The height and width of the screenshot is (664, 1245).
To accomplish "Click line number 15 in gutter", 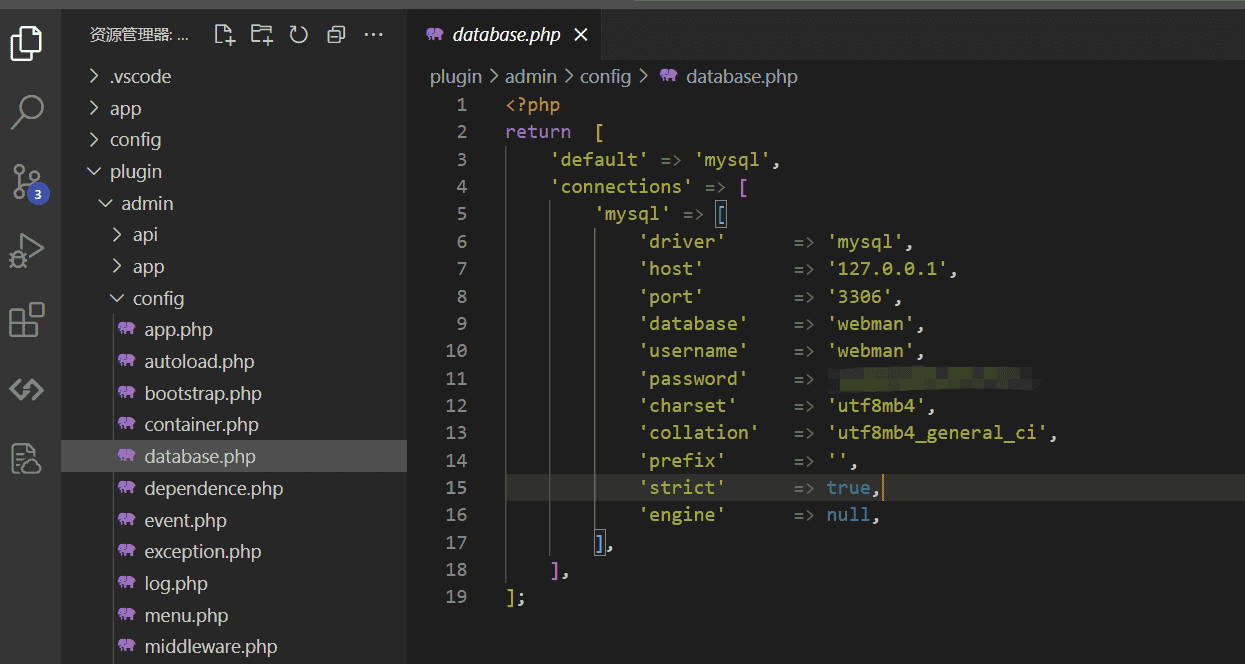I will click(456, 488).
